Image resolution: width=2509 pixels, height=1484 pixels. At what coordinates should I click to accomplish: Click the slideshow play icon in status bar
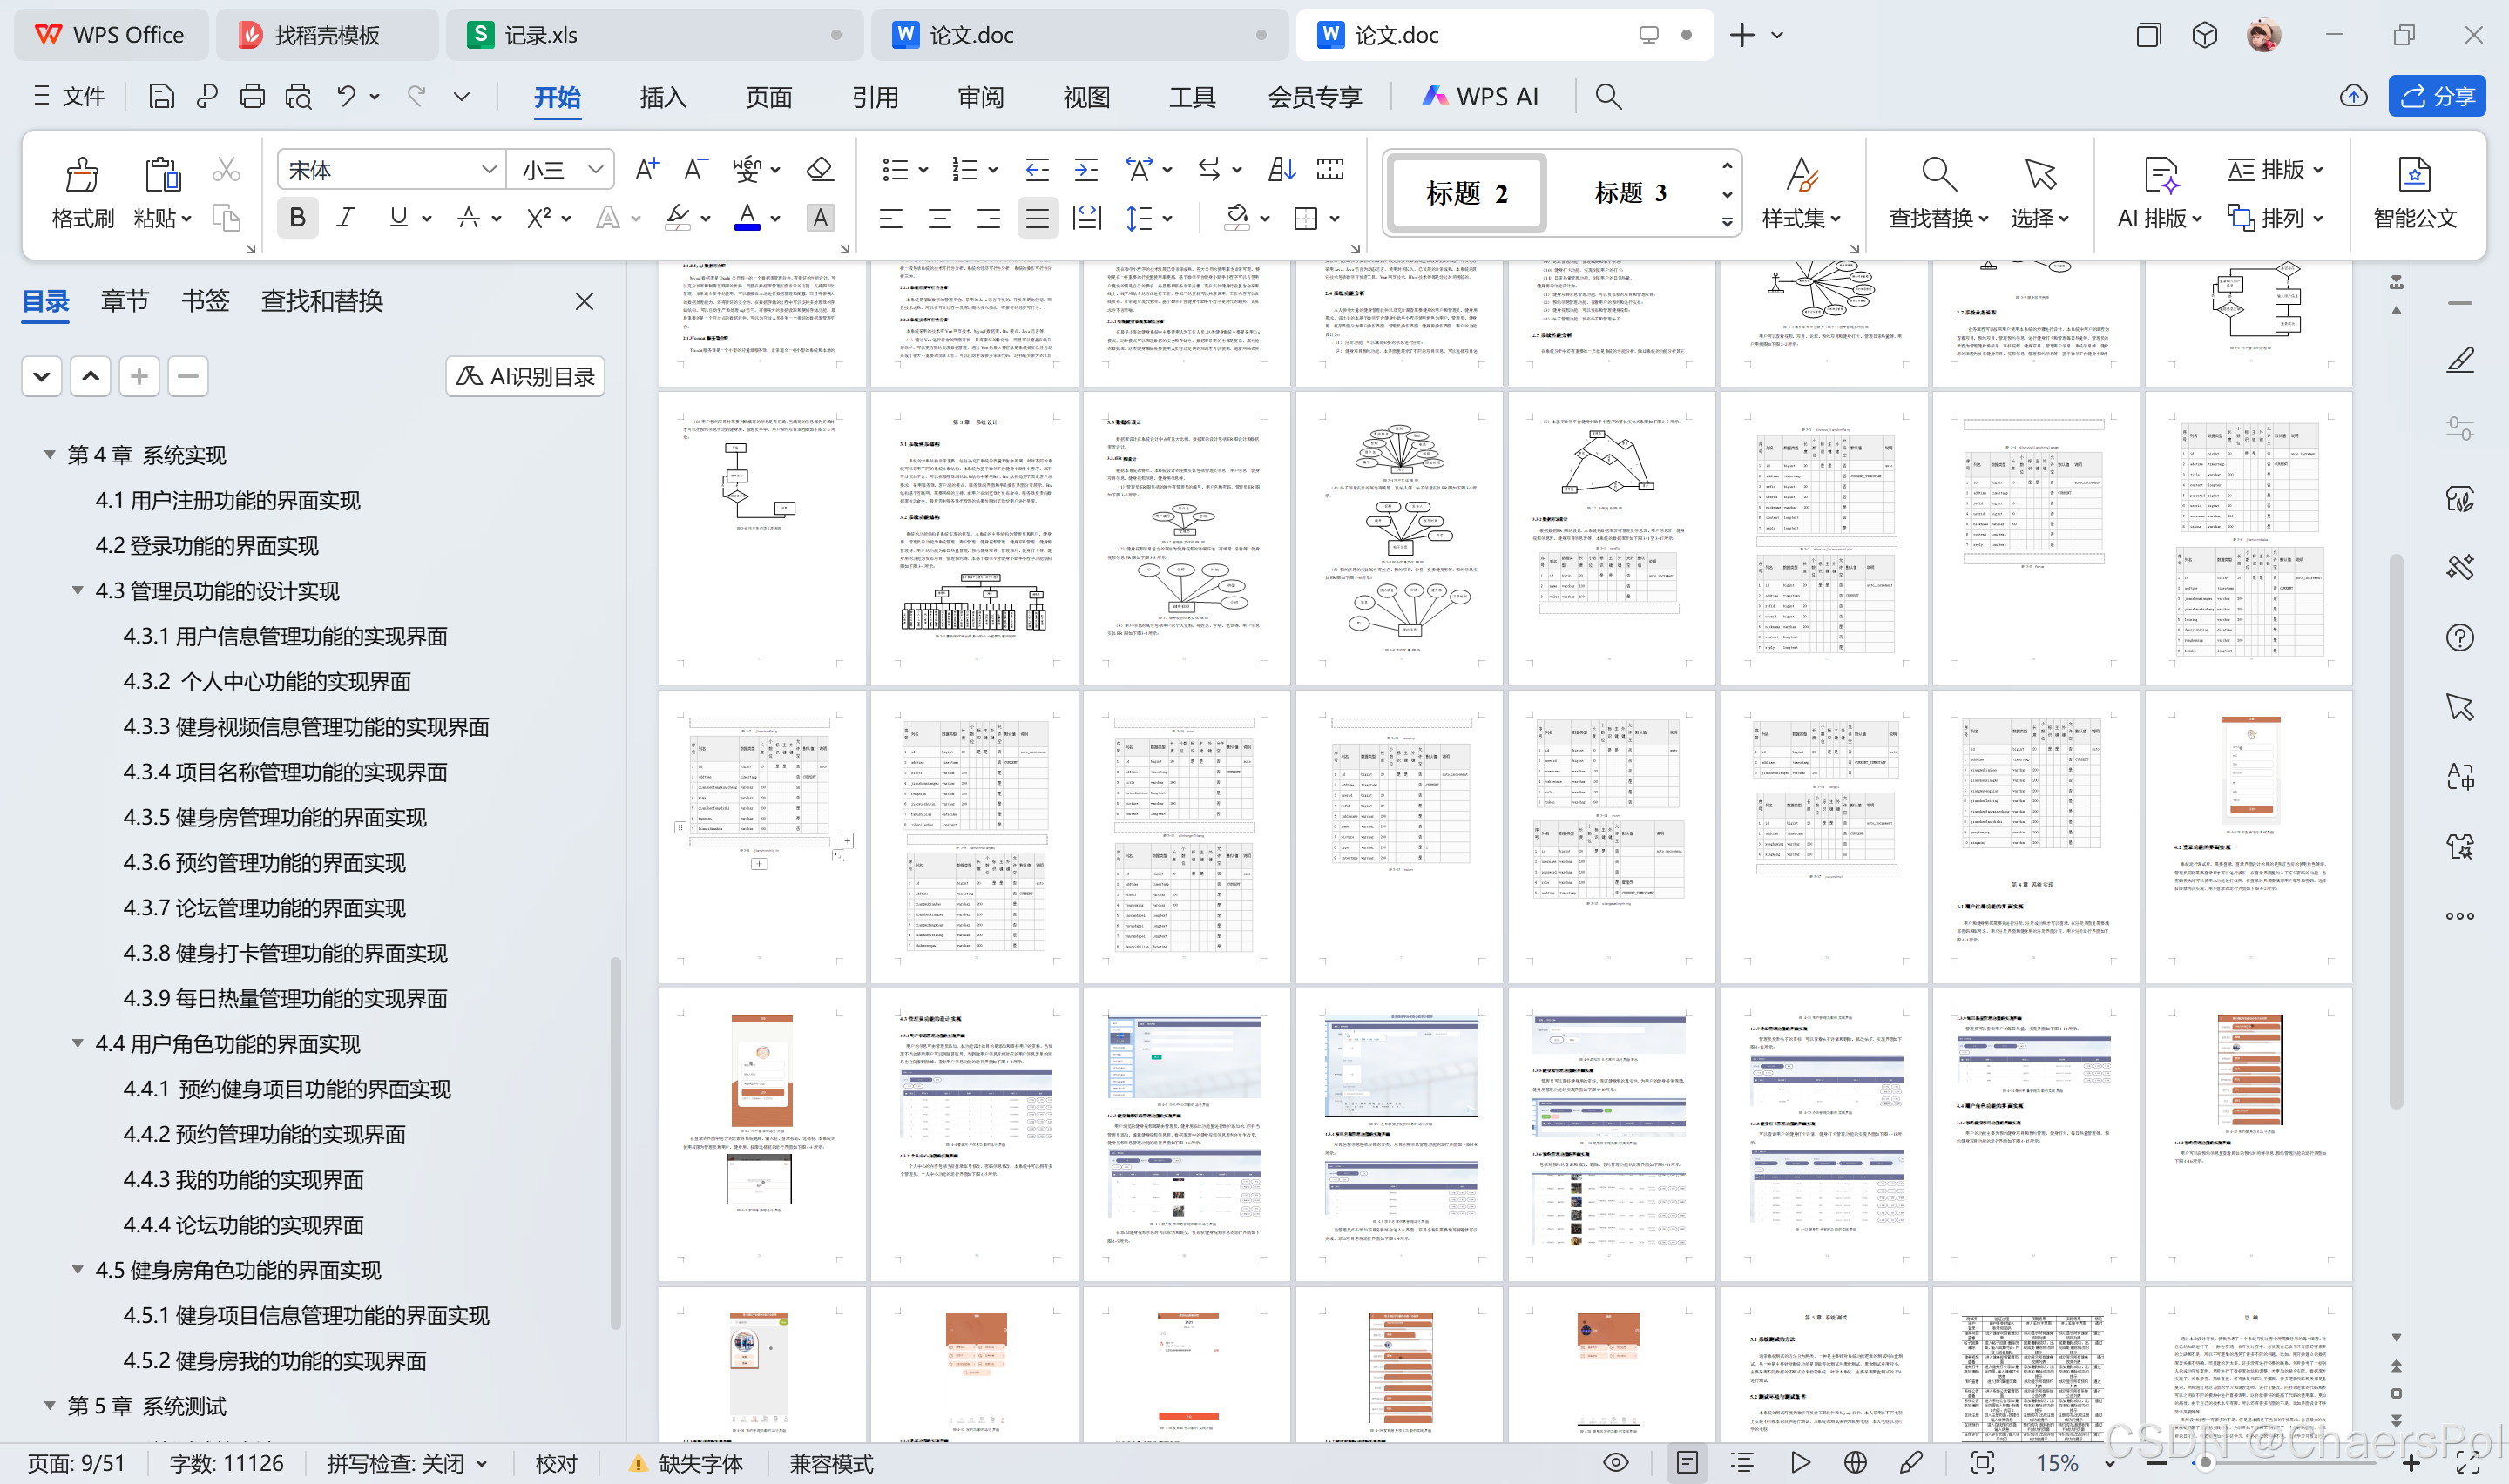coord(1800,1463)
